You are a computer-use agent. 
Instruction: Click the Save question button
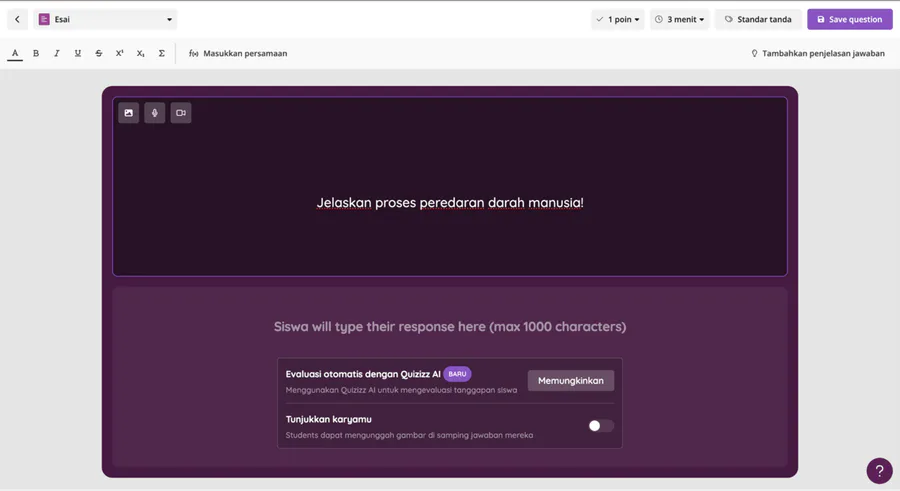(x=849, y=19)
